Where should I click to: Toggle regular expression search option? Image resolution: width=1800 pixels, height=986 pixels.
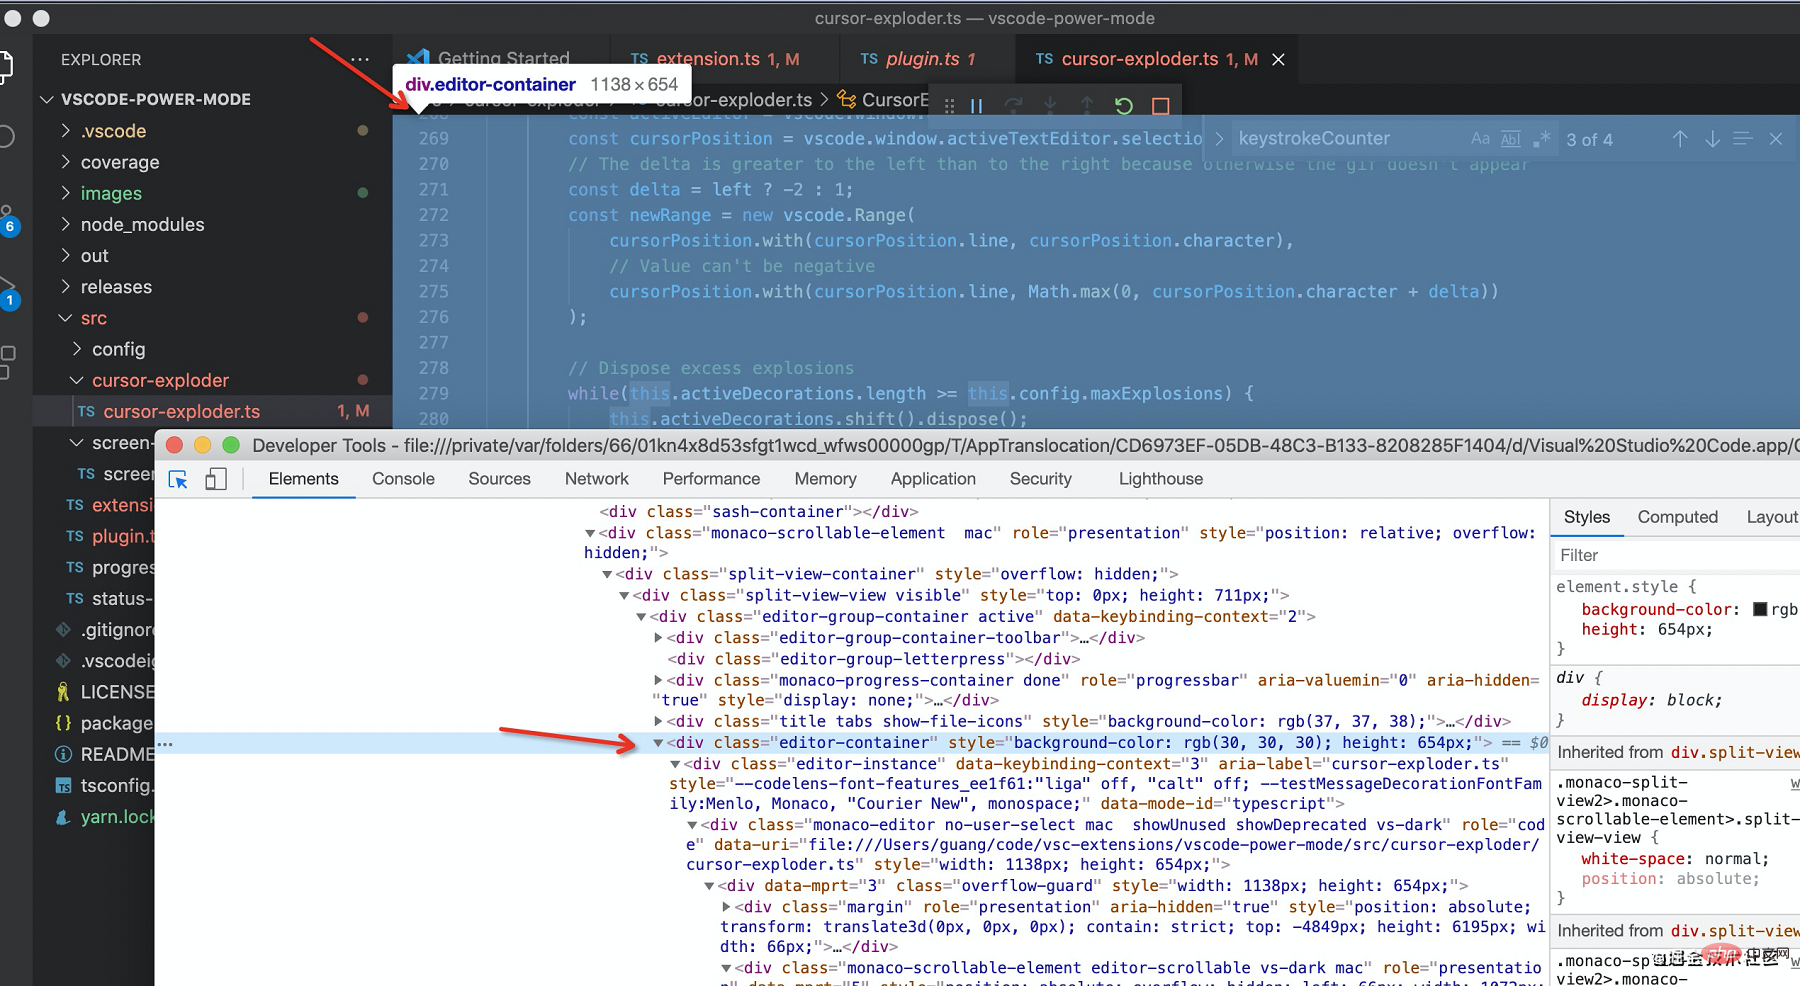click(1542, 139)
